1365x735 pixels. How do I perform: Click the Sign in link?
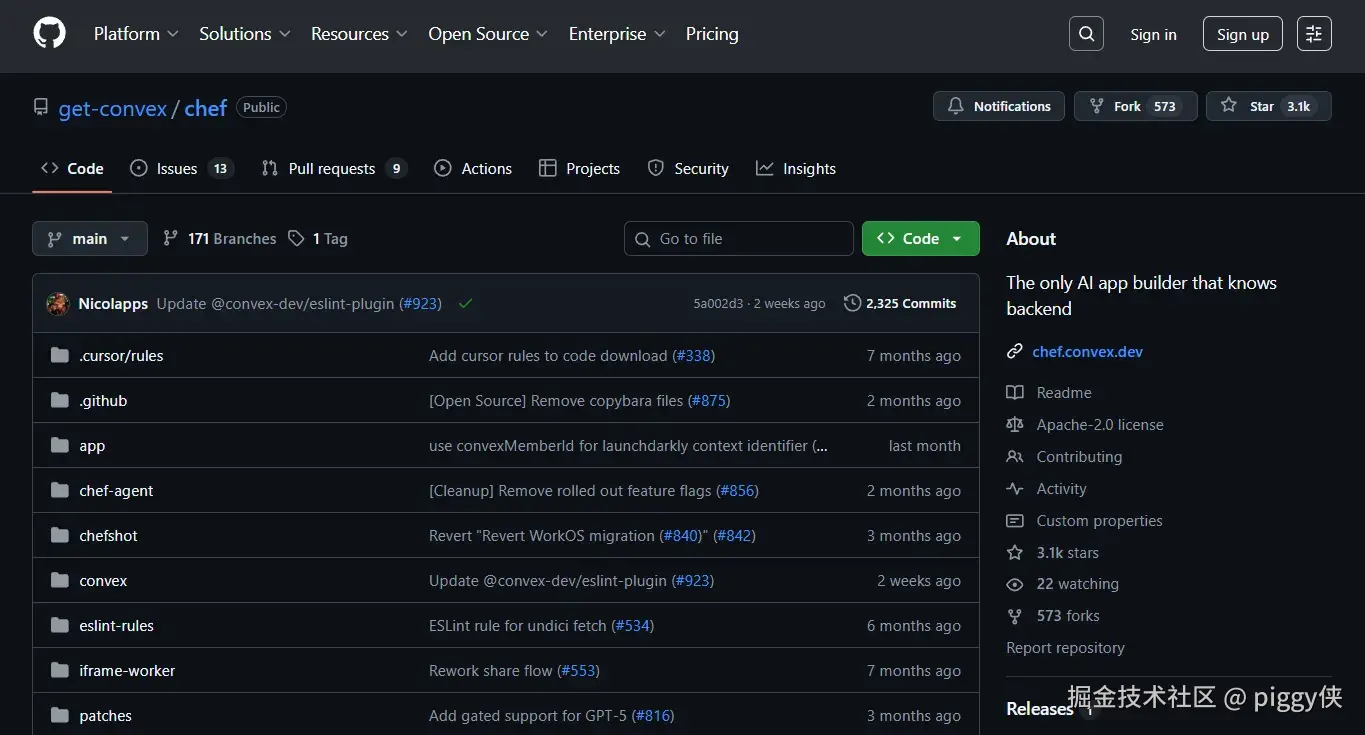click(1153, 34)
